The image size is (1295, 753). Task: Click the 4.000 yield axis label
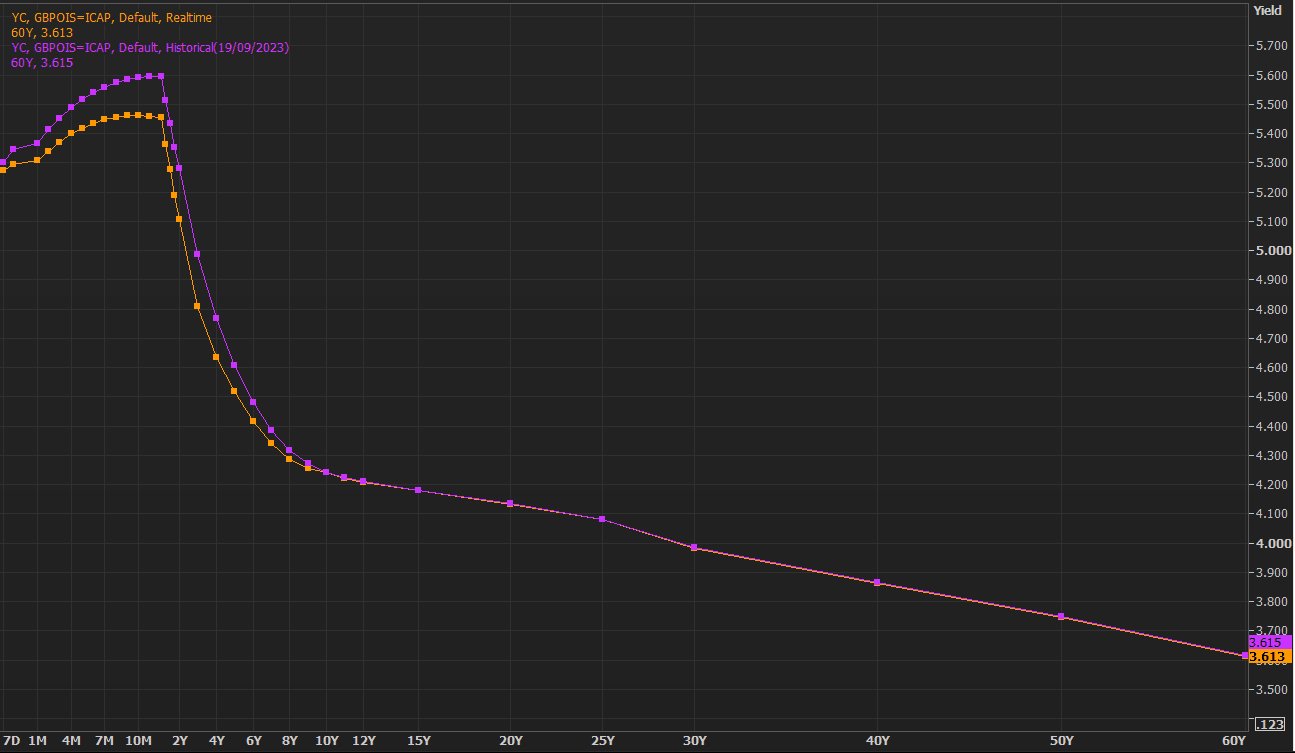tap(1271, 544)
